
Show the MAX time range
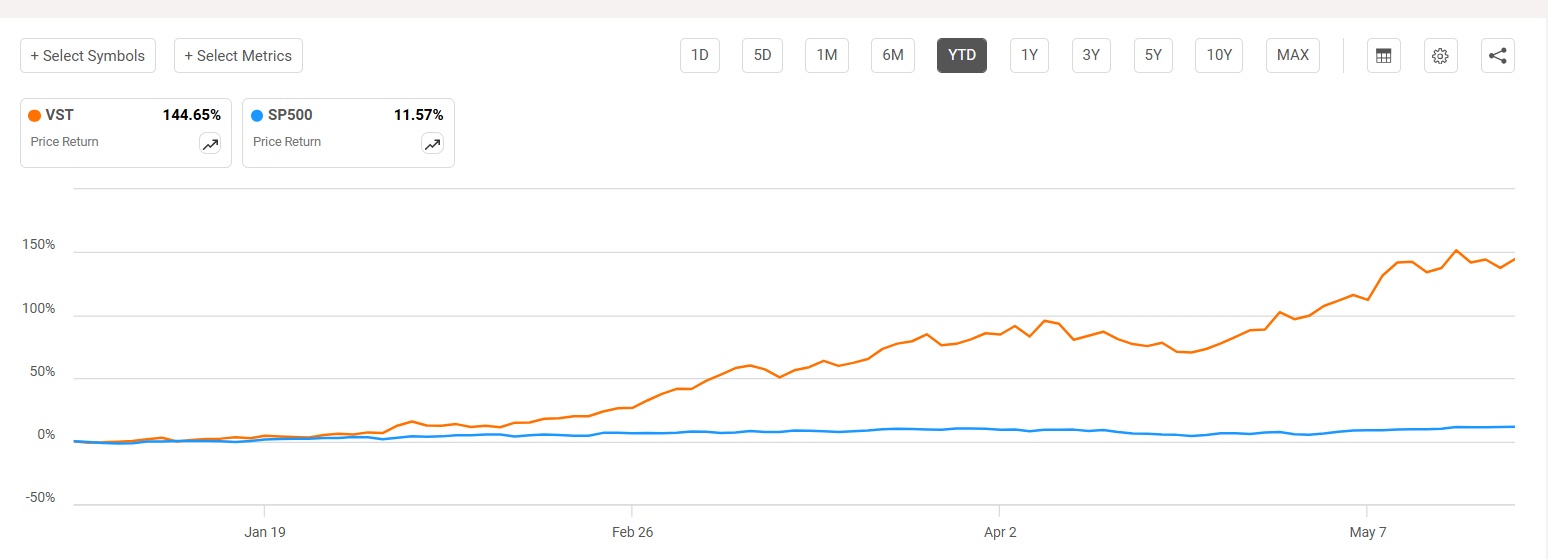(x=1292, y=56)
